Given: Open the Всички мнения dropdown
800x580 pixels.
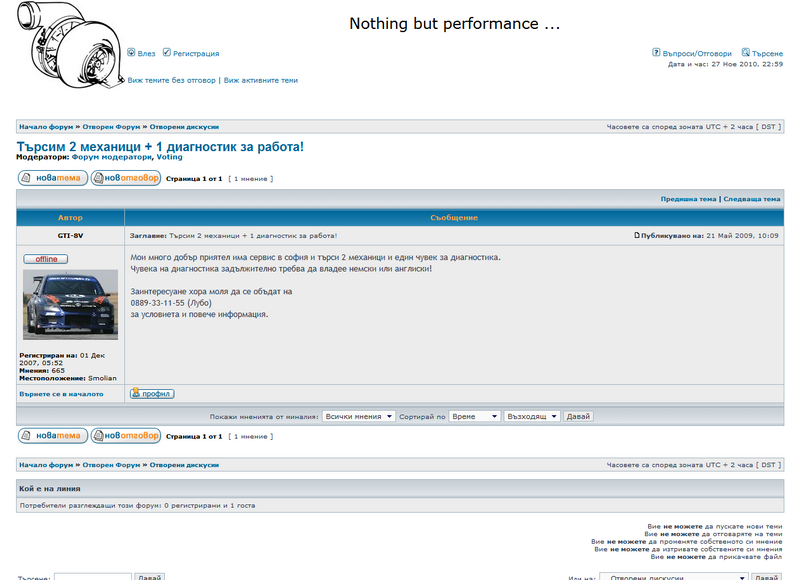Looking at the screenshot, I should pyautogui.click(x=359, y=416).
